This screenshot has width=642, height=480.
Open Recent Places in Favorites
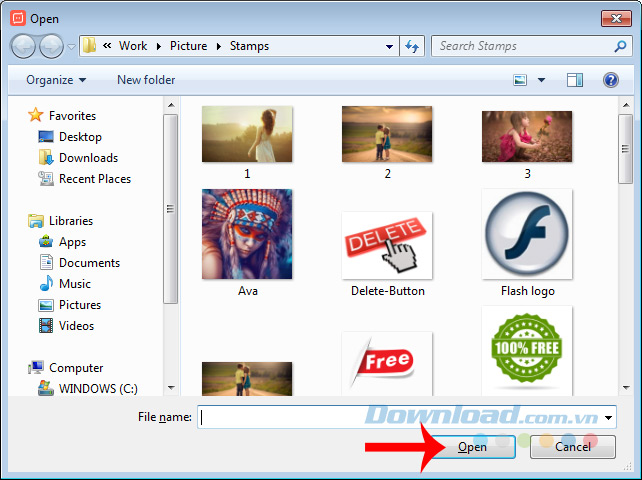[95, 179]
